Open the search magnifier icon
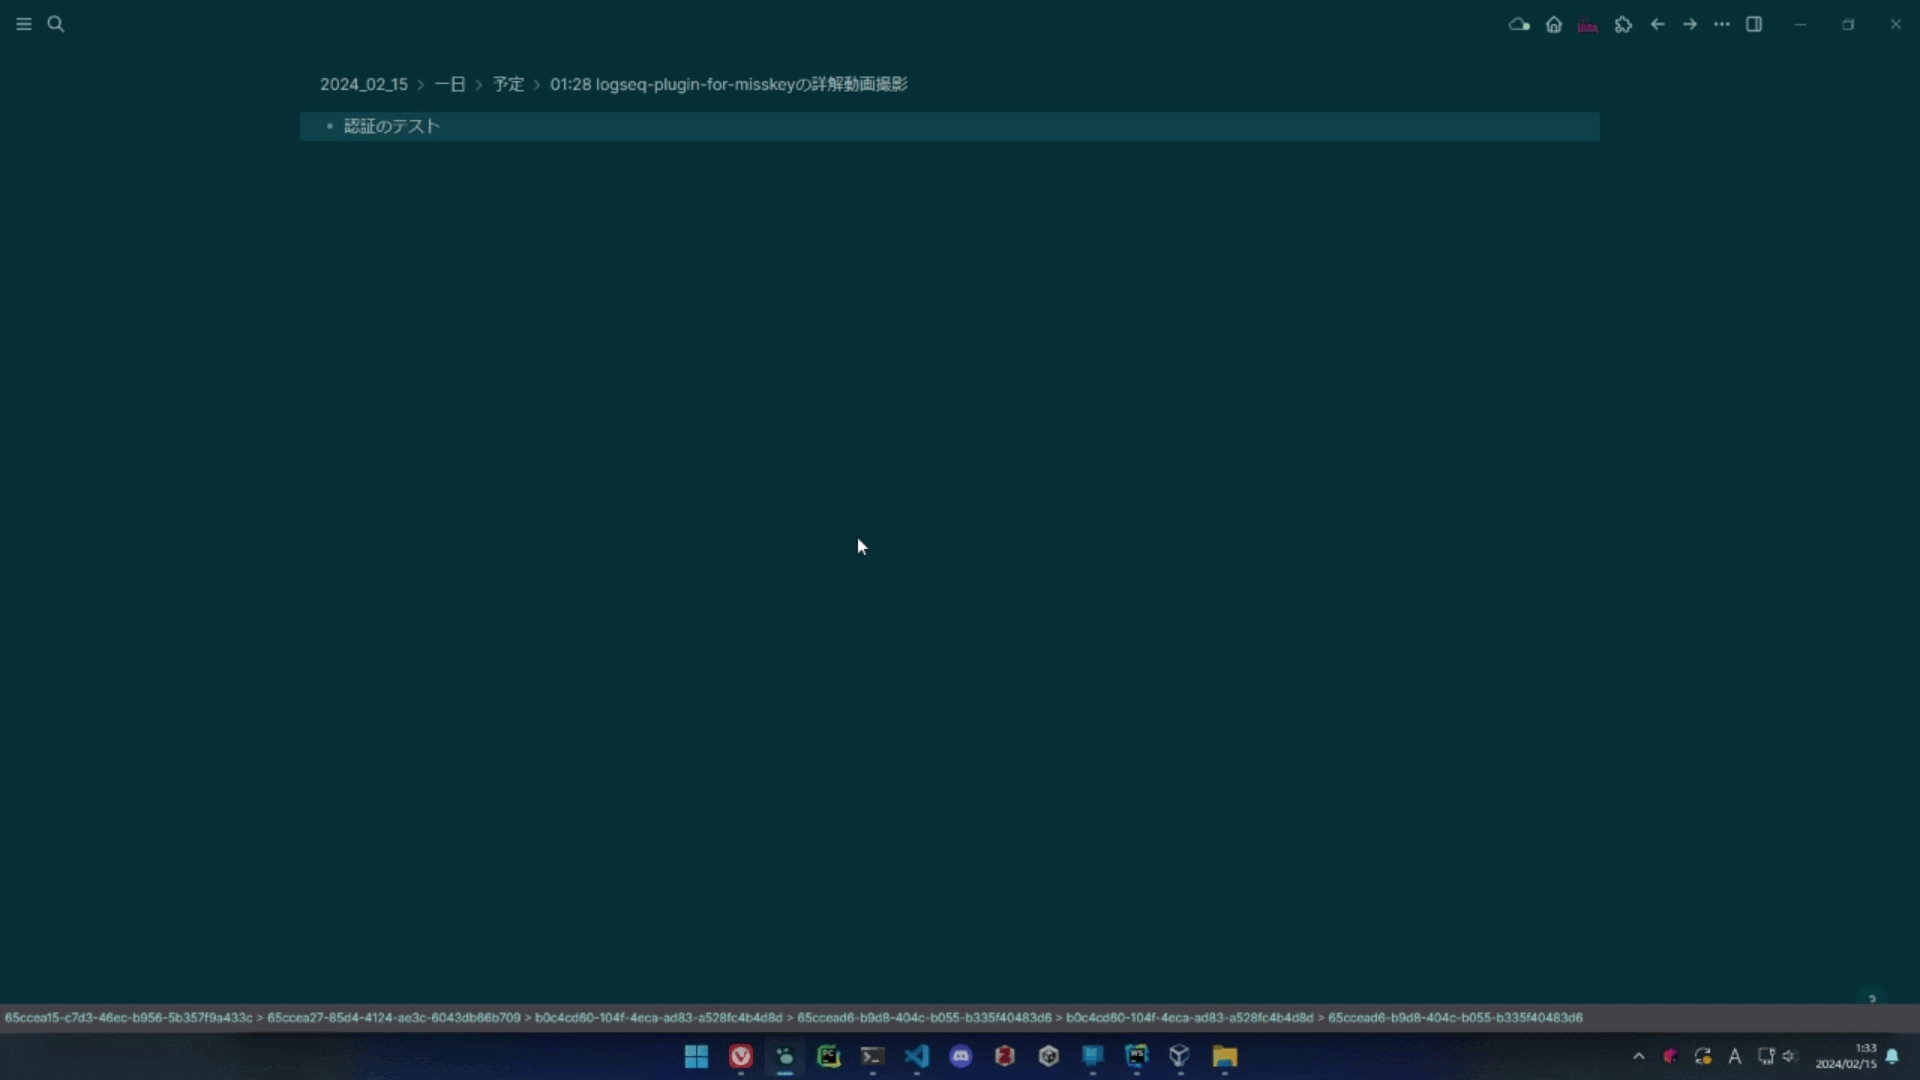1920x1080 pixels. (x=56, y=24)
